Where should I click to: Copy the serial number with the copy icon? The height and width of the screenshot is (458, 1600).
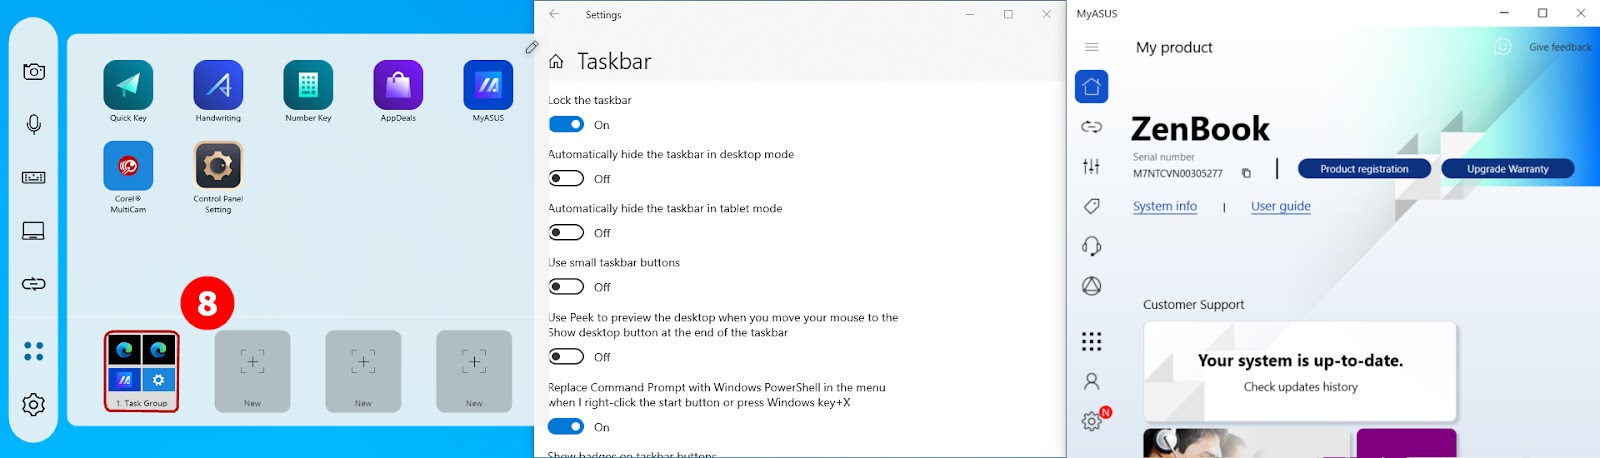click(1246, 173)
